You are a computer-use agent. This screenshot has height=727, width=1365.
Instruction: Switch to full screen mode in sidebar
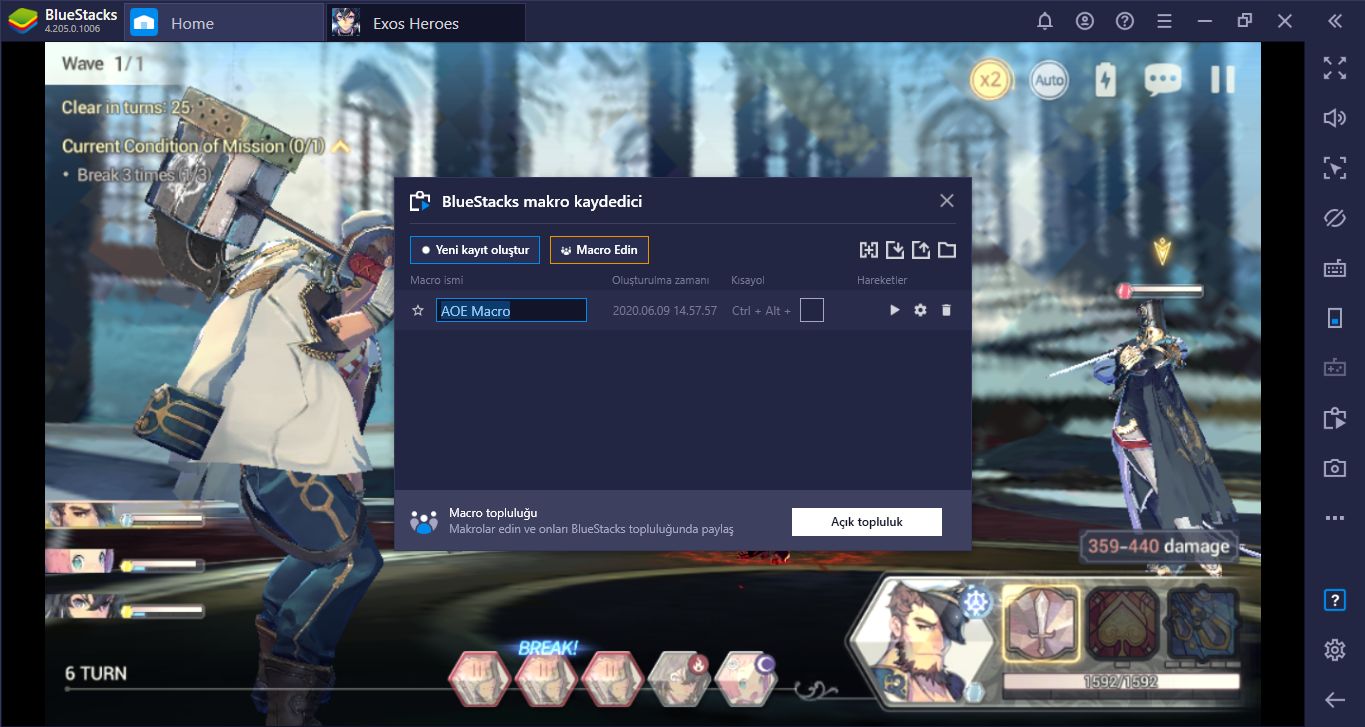pos(1335,68)
